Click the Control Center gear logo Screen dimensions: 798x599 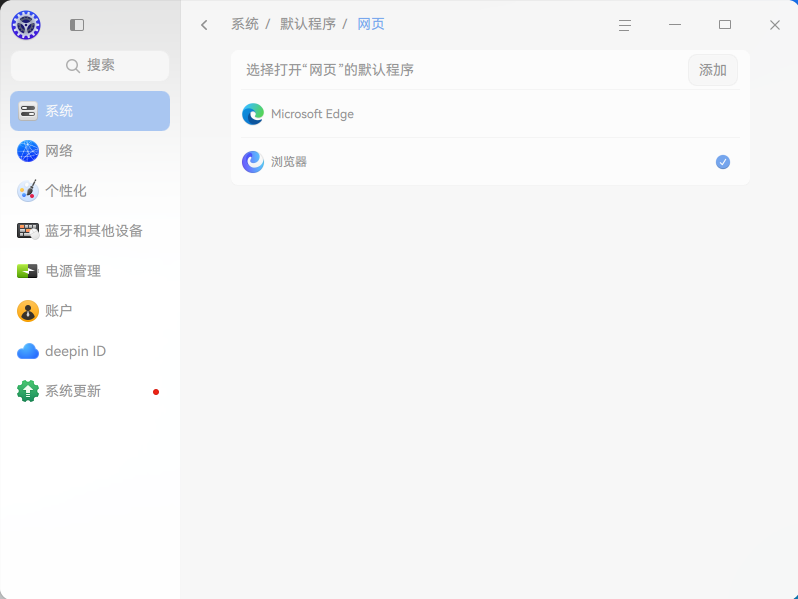point(26,25)
